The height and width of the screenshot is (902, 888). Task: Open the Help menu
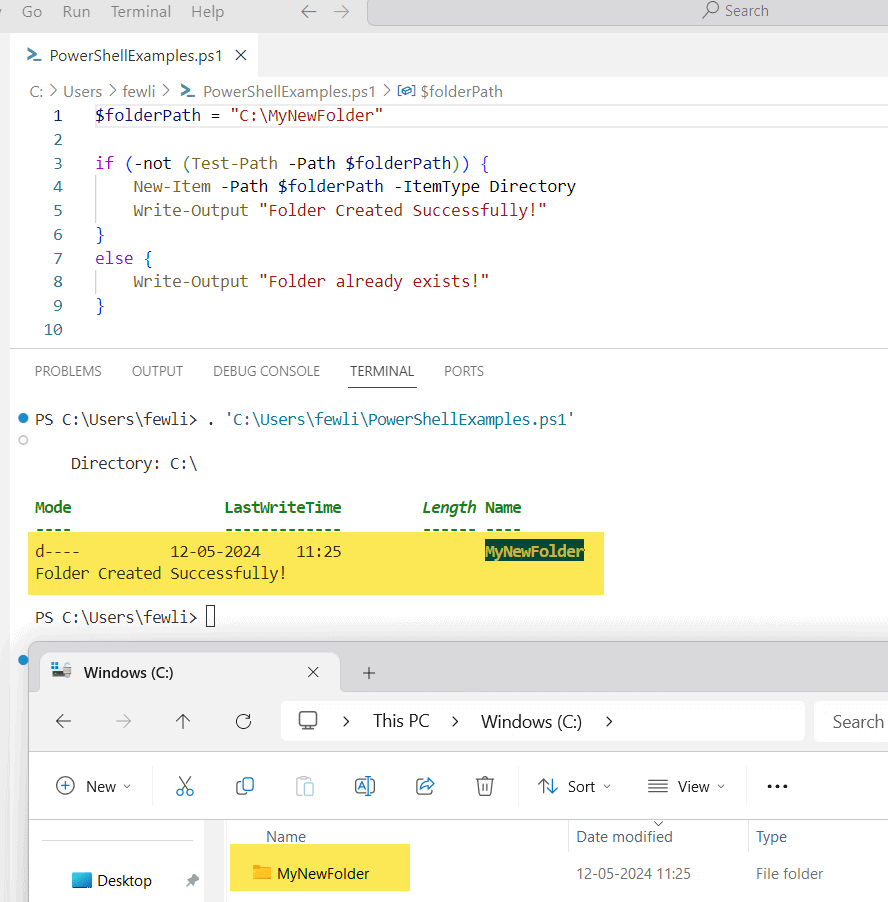tap(208, 12)
